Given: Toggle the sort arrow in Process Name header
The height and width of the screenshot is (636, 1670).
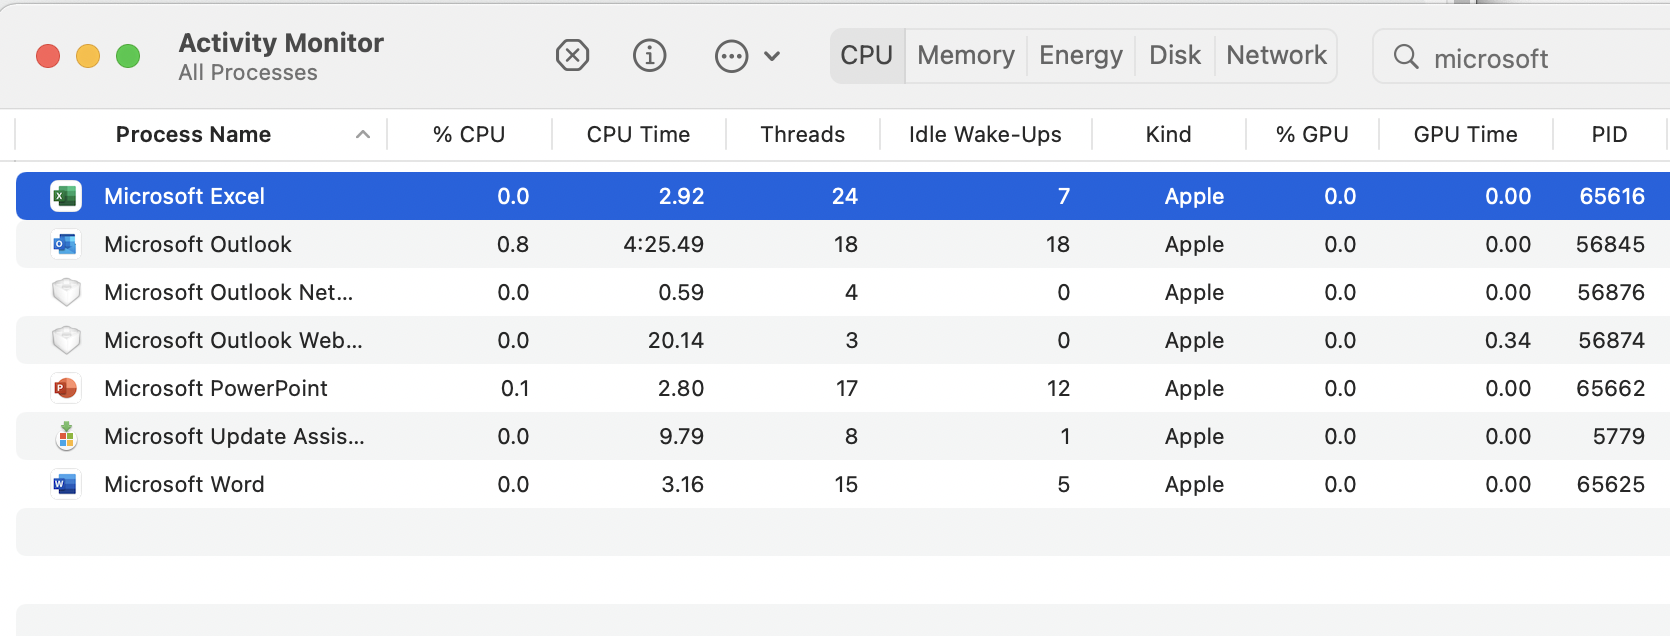Looking at the screenshot, I should (x=363, y=134).
